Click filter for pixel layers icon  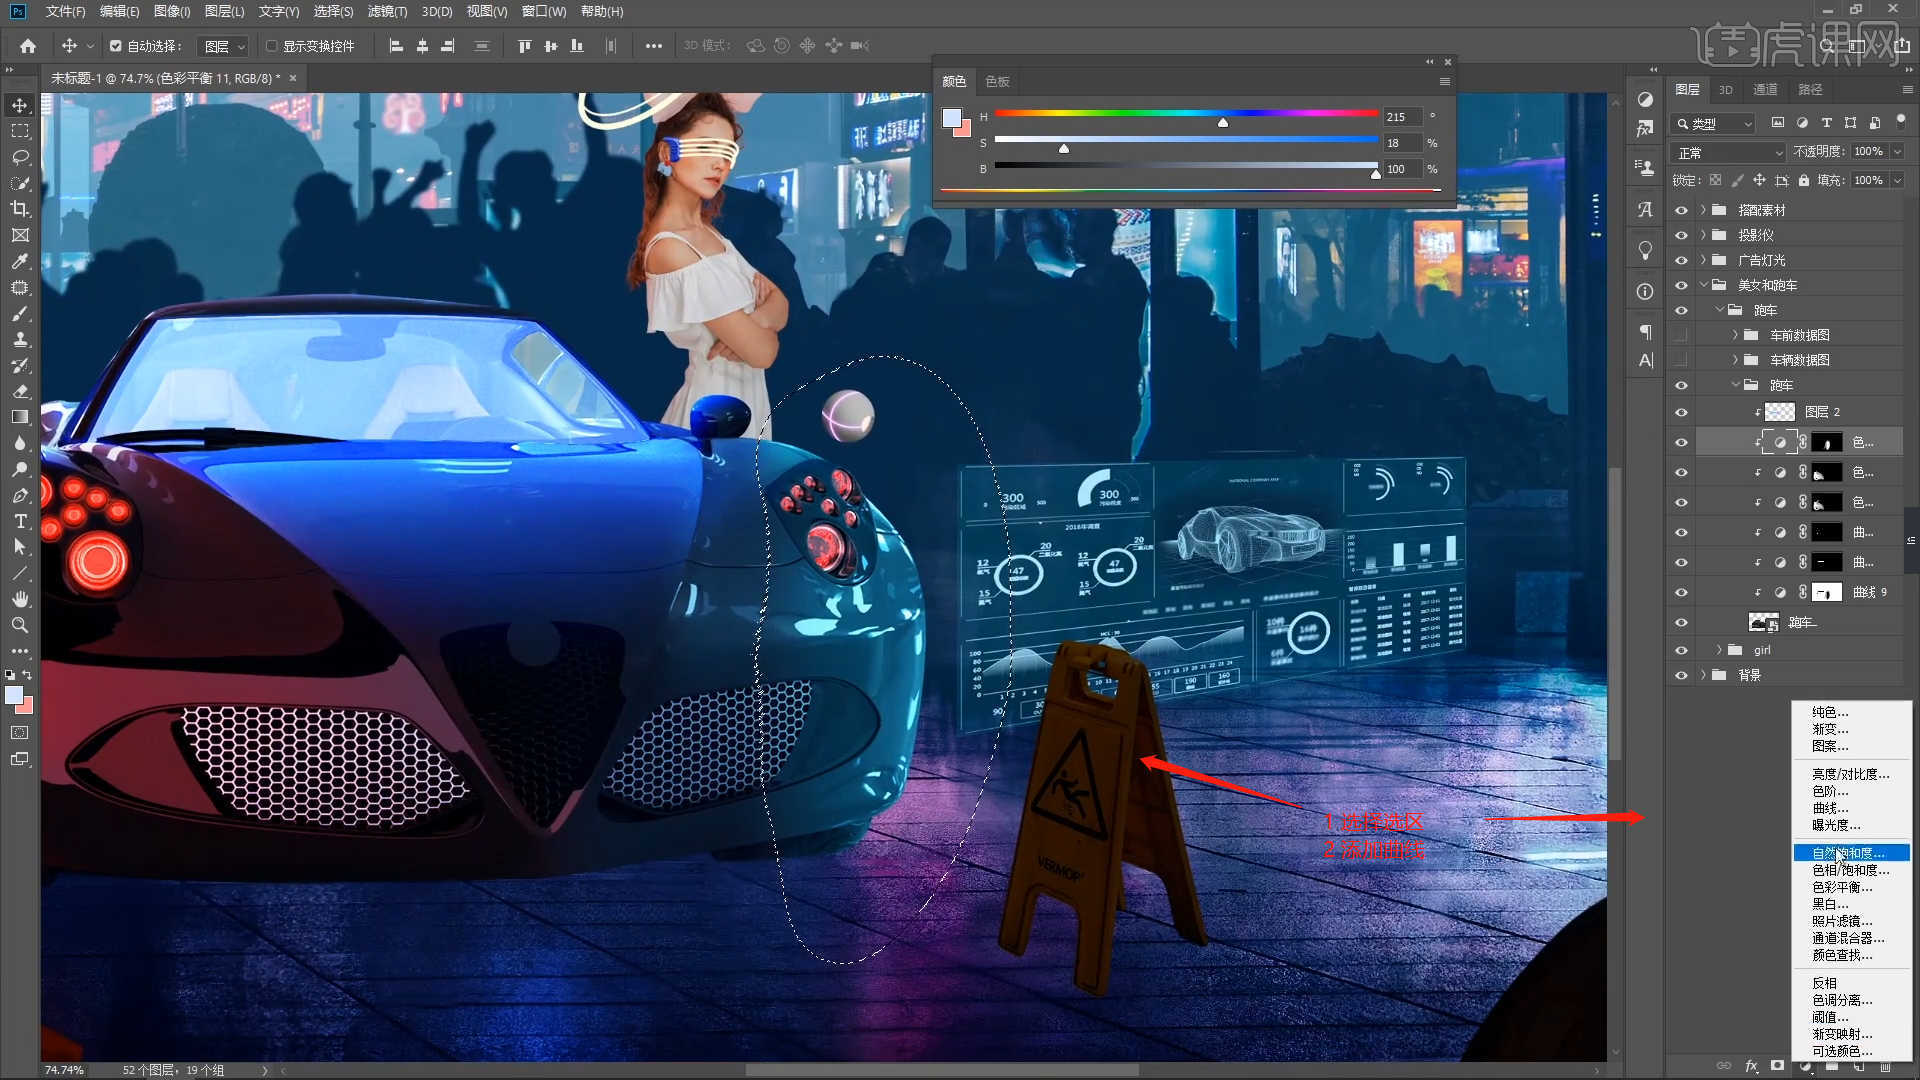[1777, 123]
